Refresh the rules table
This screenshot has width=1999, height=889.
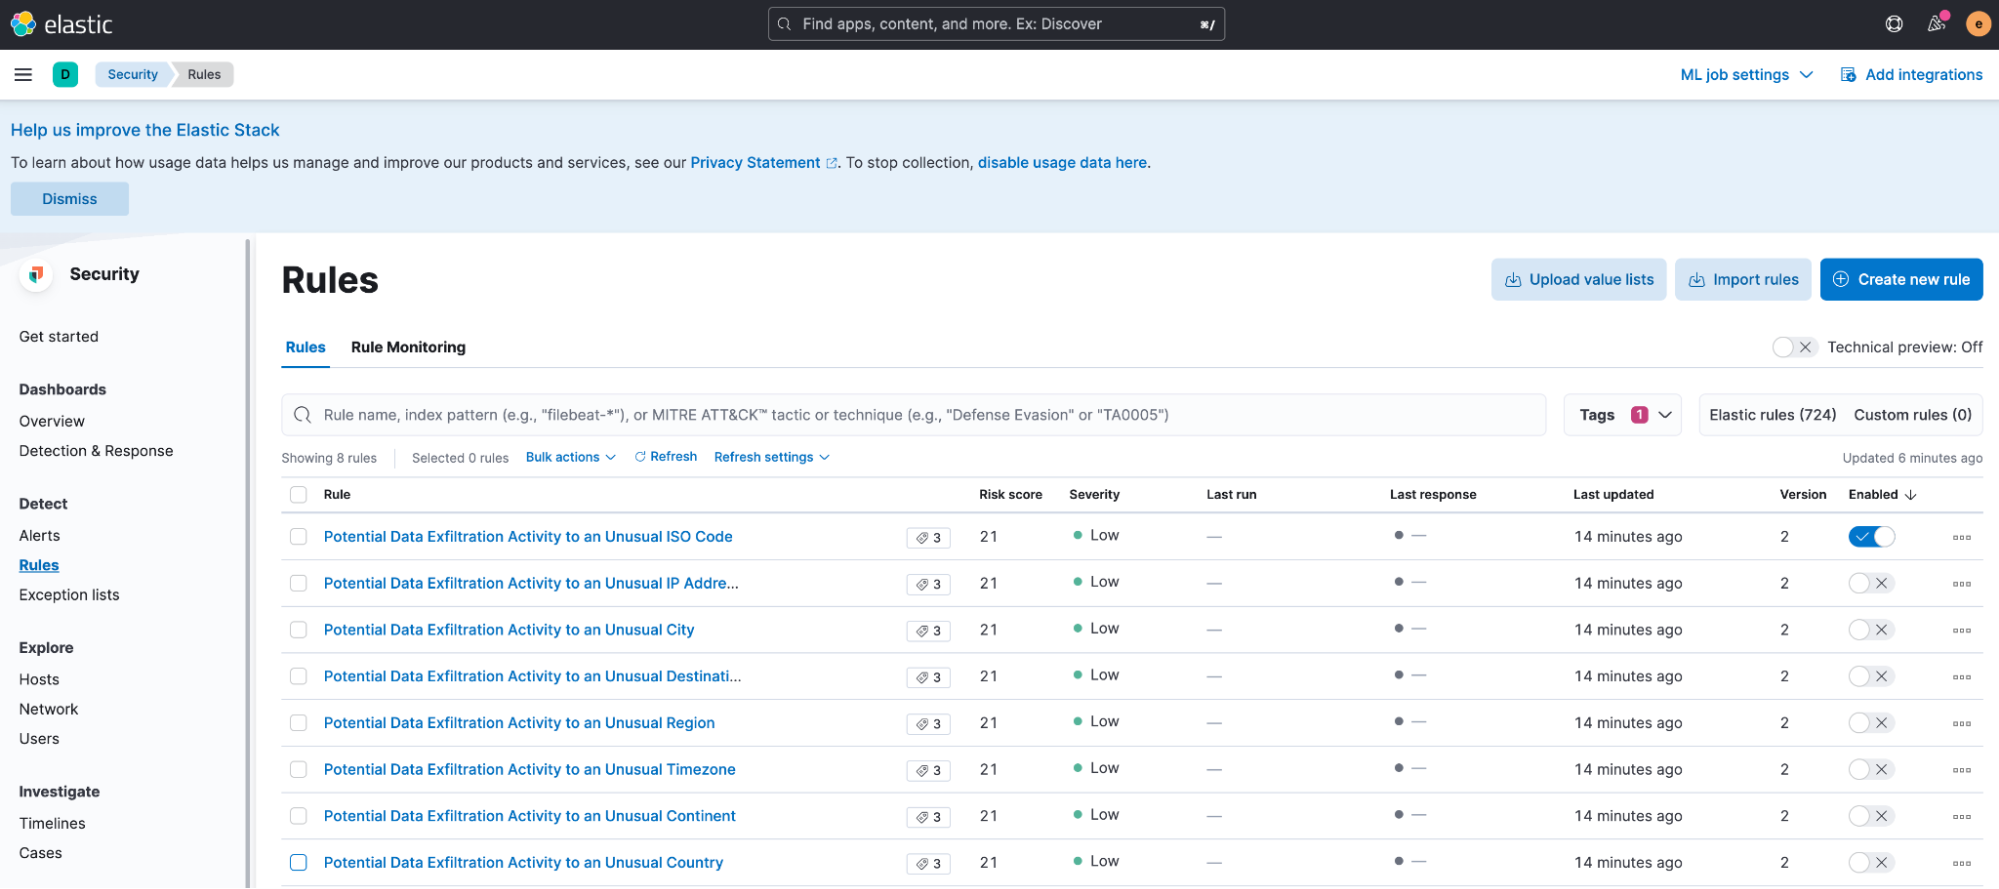(665, 457)
